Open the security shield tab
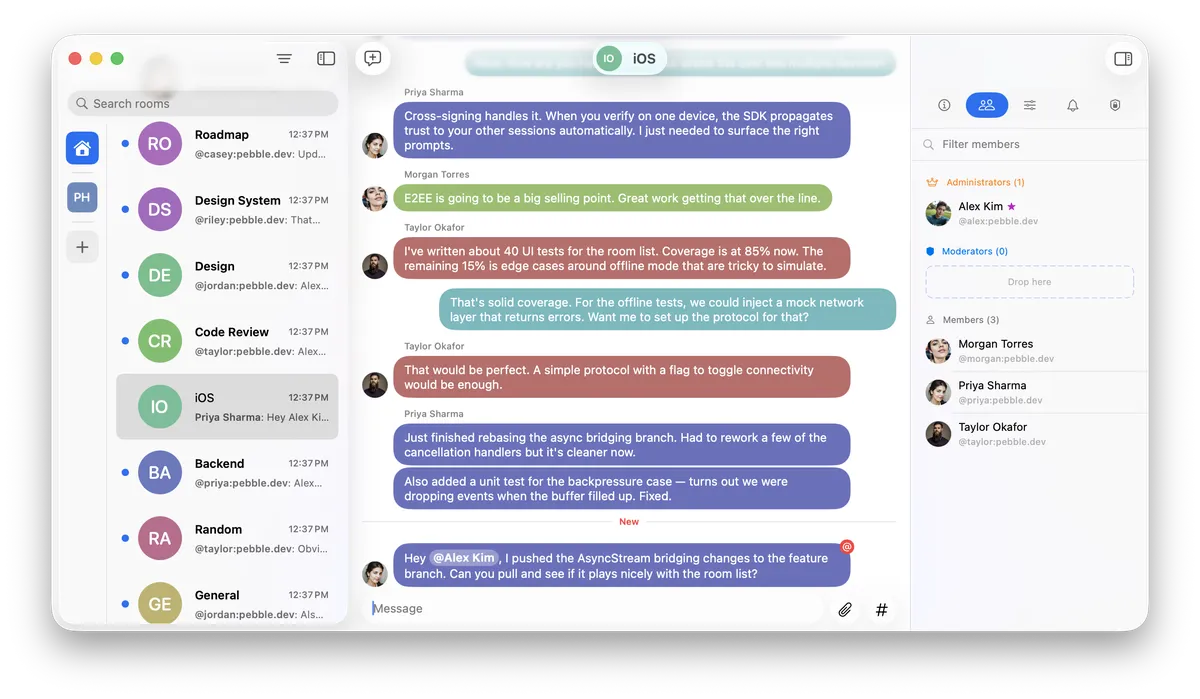 pyautogui.click(x=1116, y=105)
